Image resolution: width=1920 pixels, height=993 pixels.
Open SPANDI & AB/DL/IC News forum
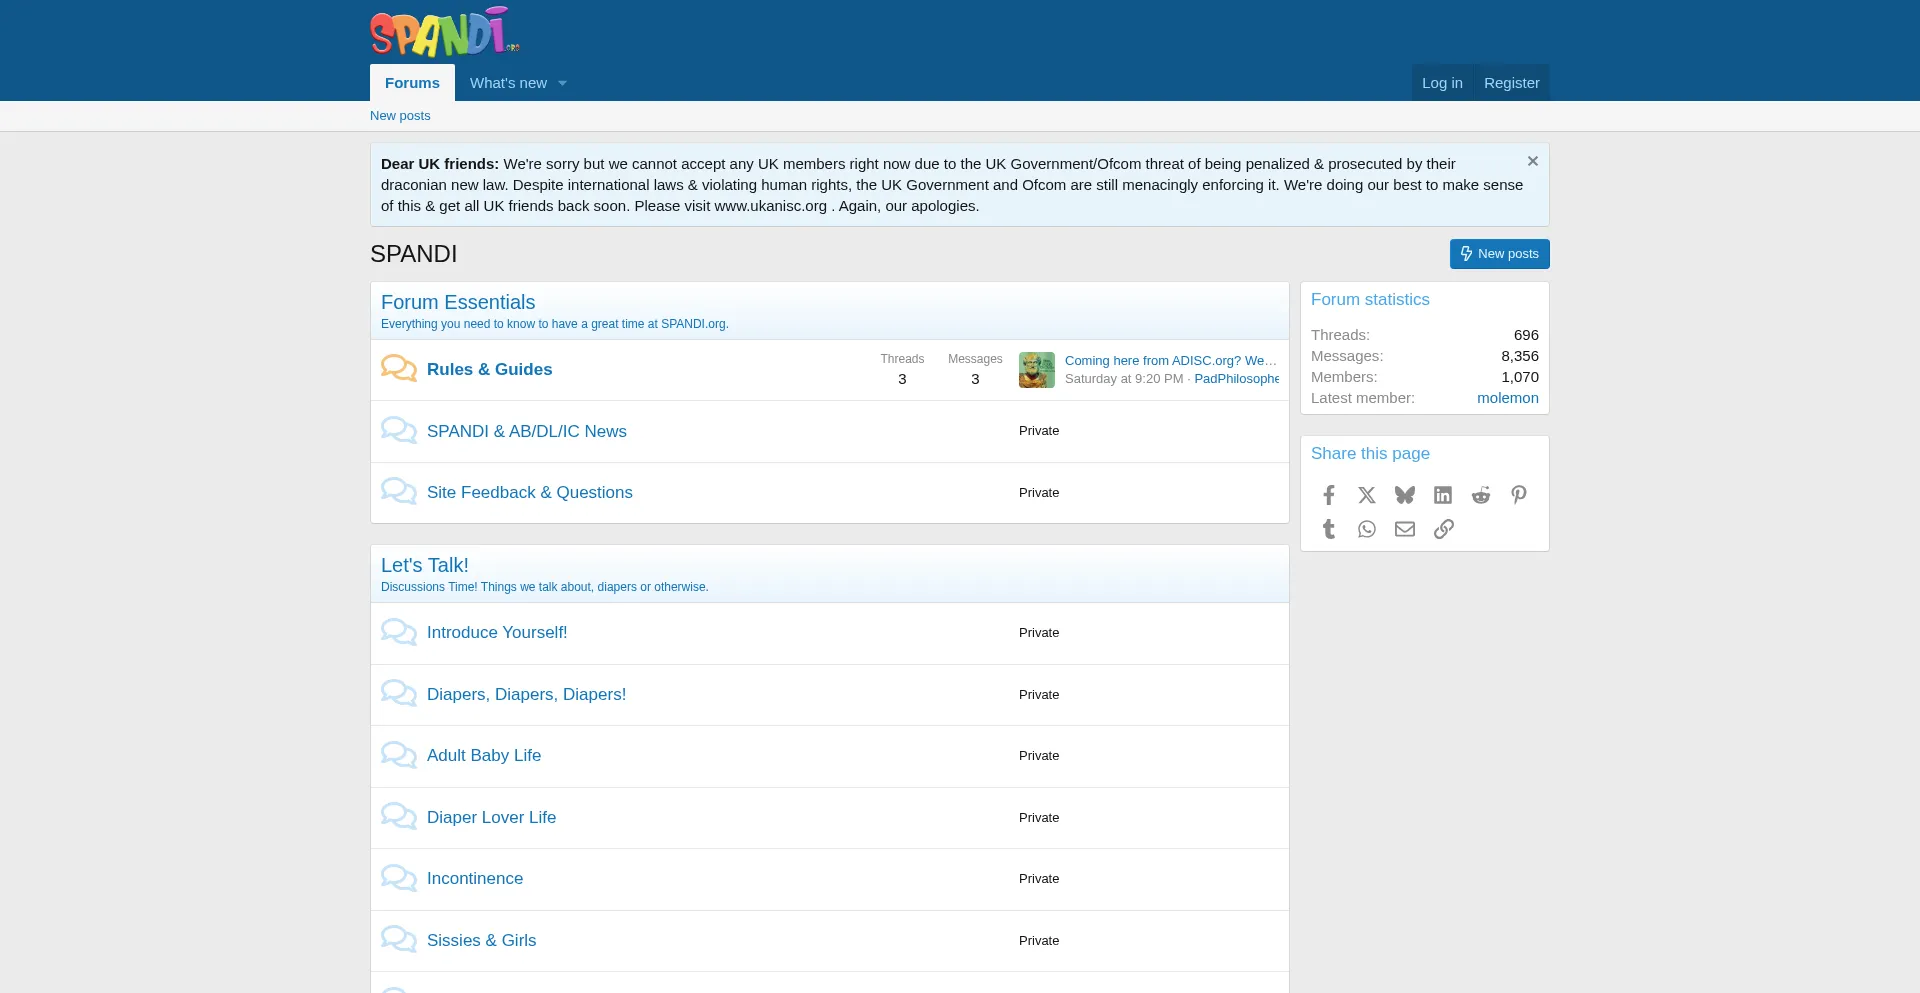pos(527,431)
